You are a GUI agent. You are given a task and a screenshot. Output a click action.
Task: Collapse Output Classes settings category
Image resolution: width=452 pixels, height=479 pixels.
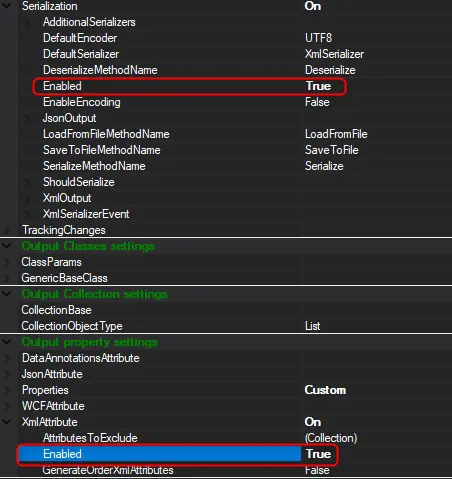[7, 246]
